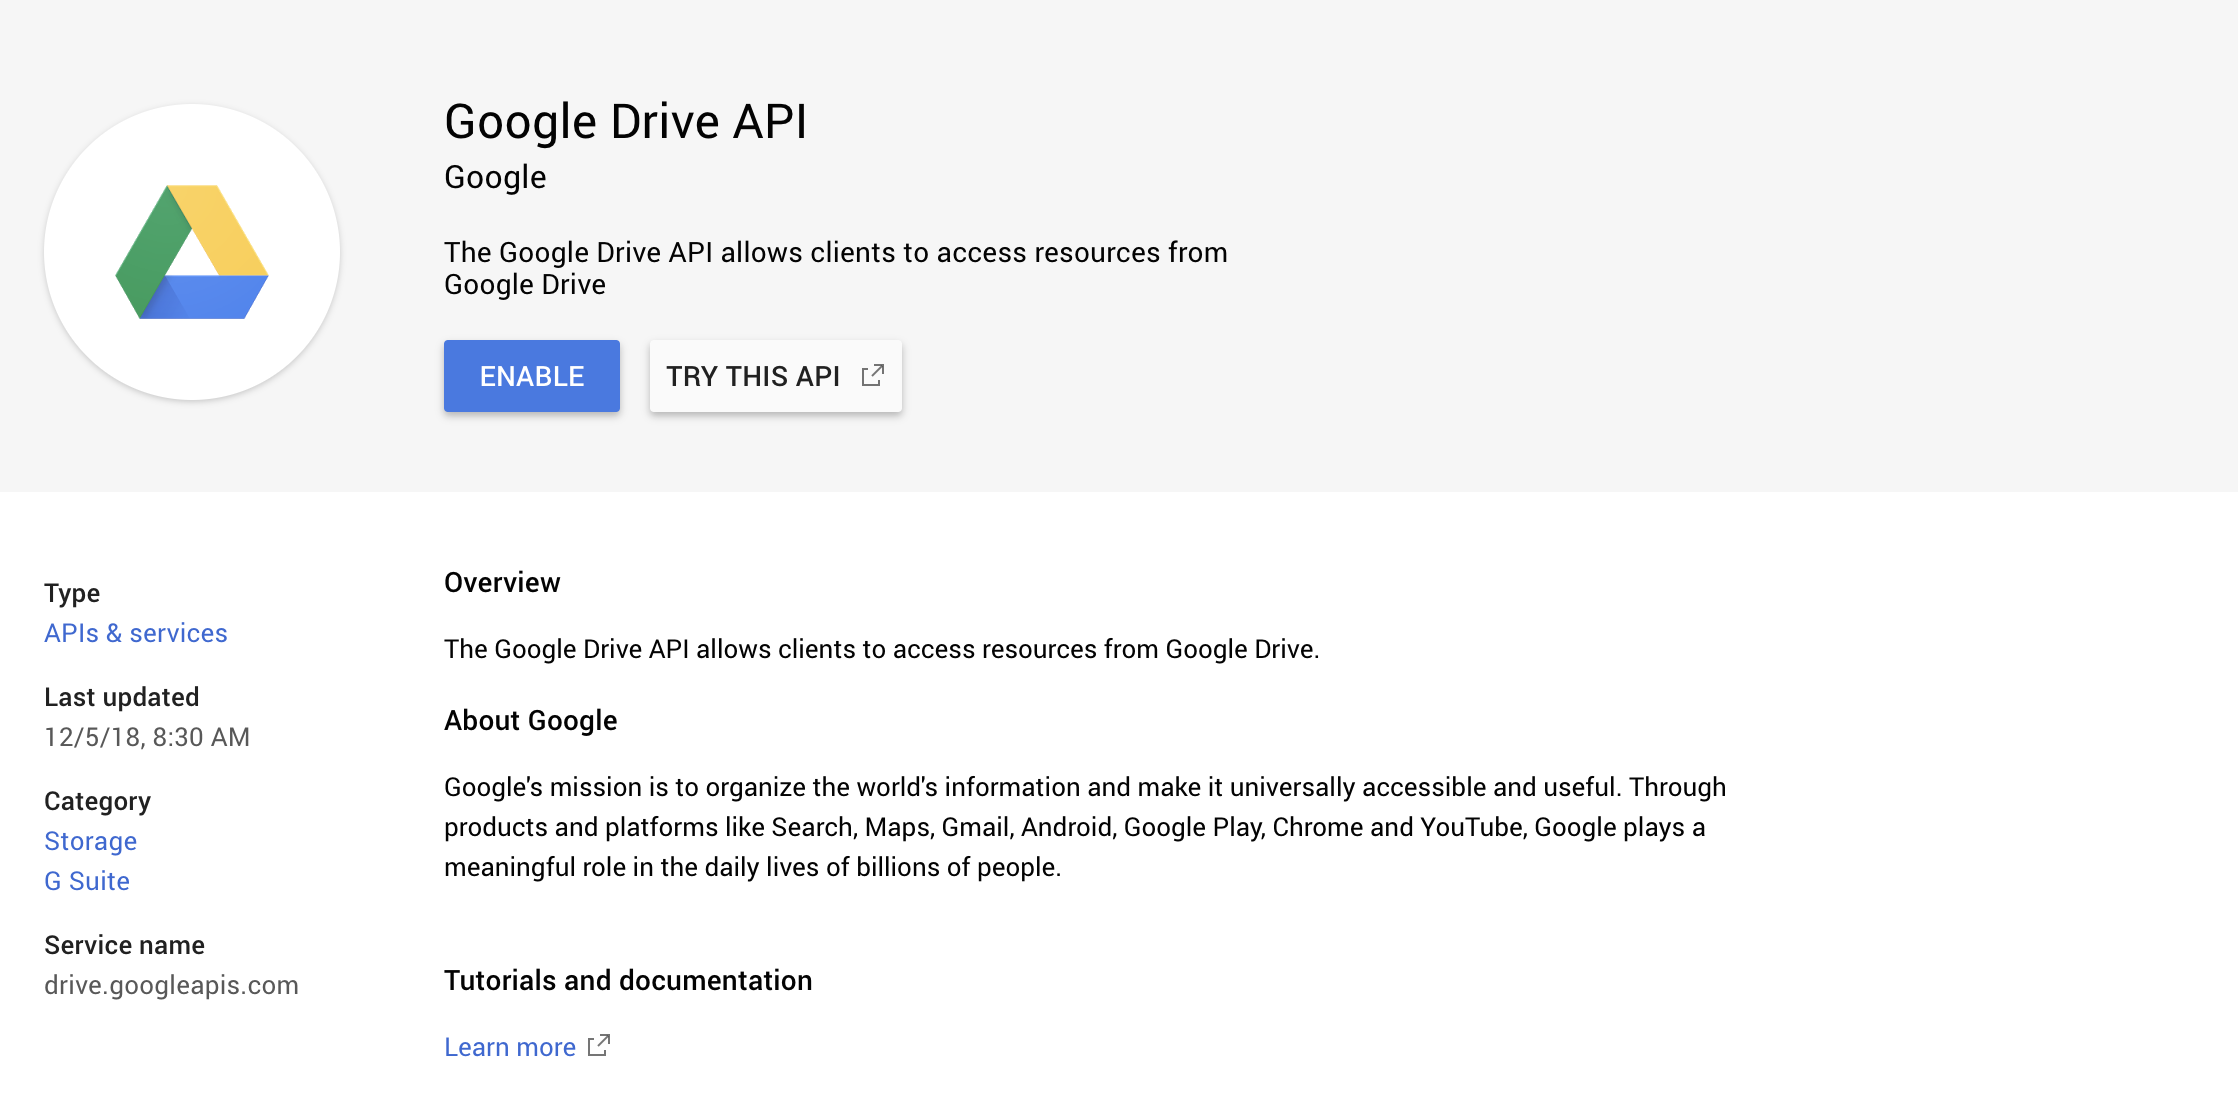
Task: Click the external-link icon beside Learn more
Action: point(599,1046)
